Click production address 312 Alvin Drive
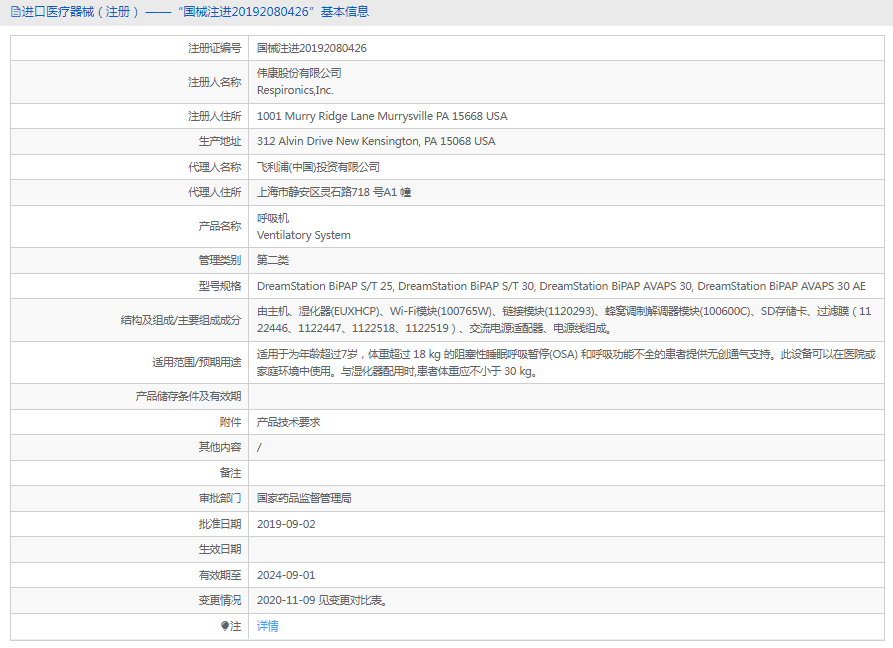 pyautogui.click(x=375, y=141)
